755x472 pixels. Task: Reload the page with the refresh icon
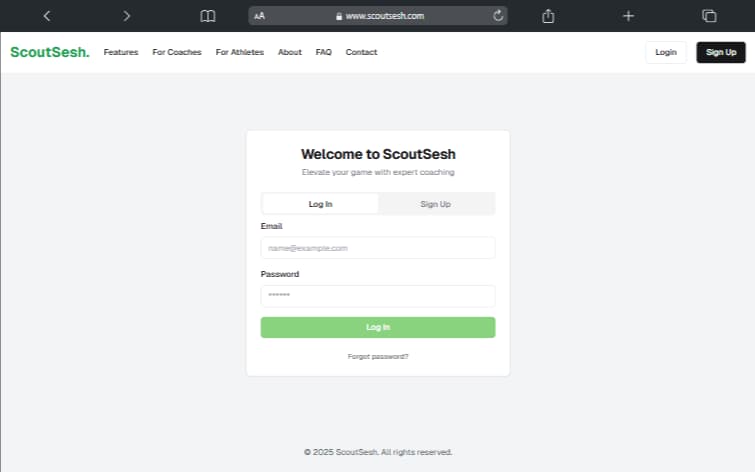tap(498, 16)
